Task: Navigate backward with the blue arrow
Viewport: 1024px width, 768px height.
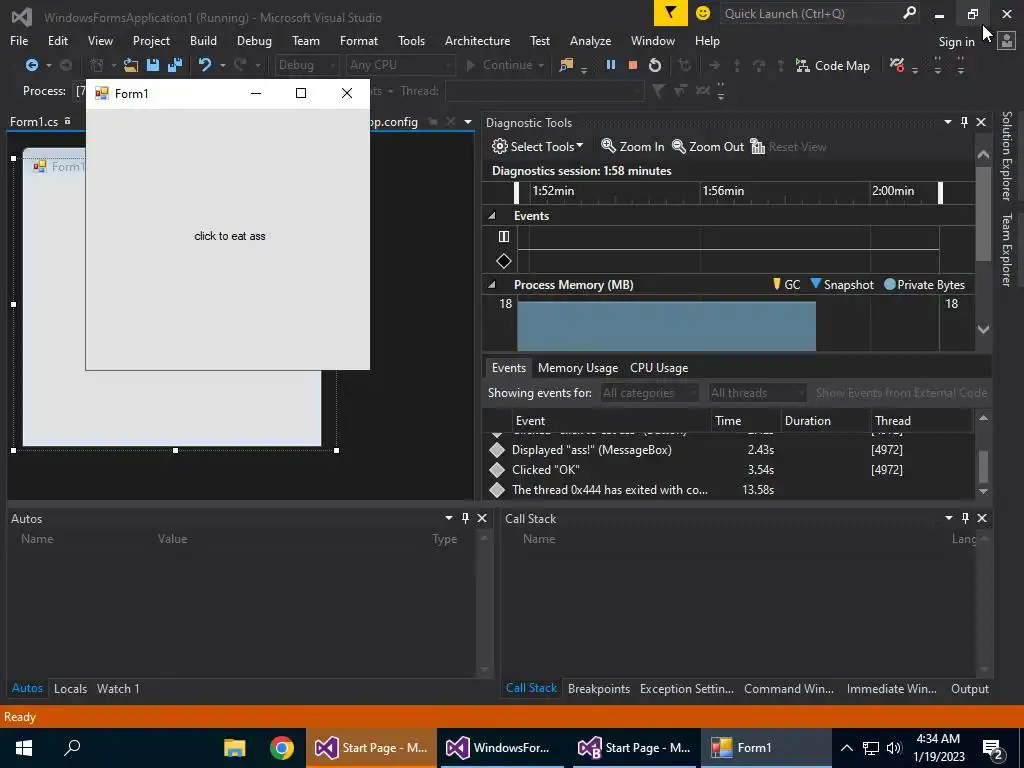Action: tap(31, 65)
